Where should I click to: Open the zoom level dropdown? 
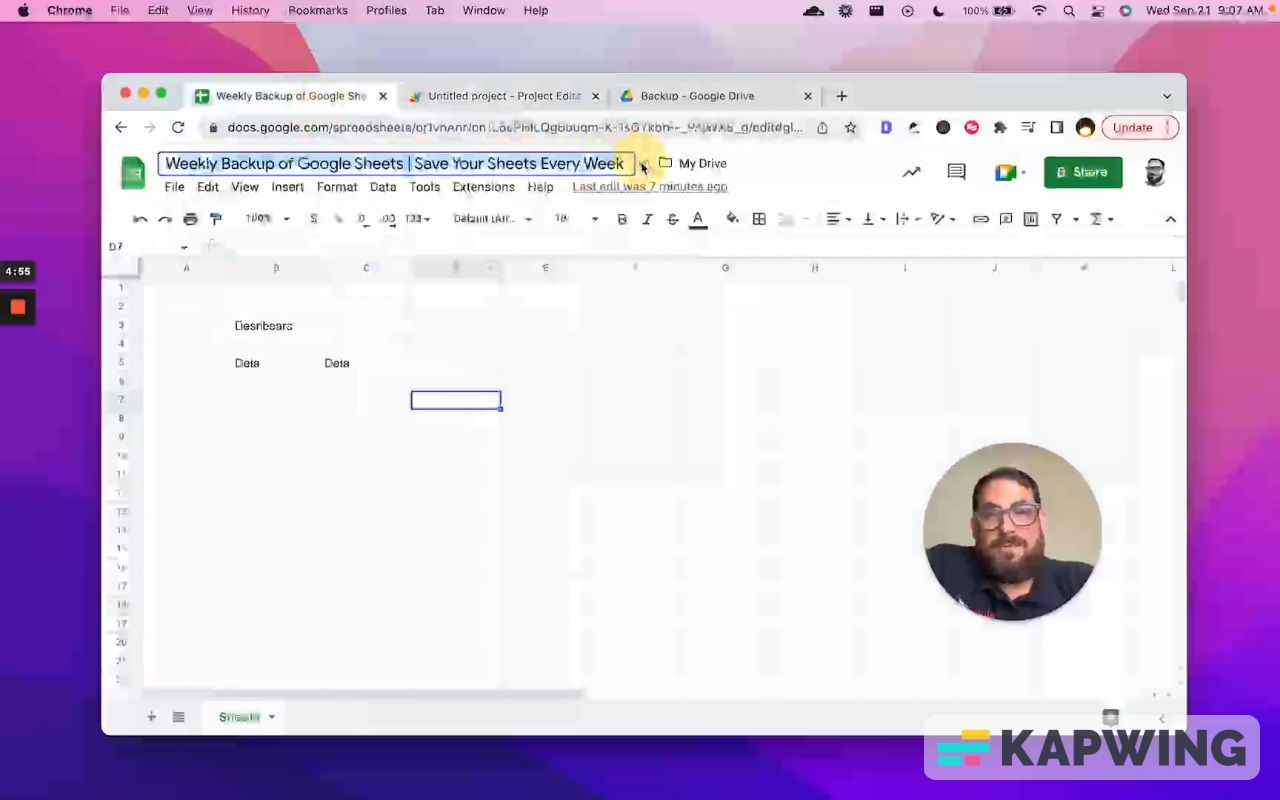267,219
